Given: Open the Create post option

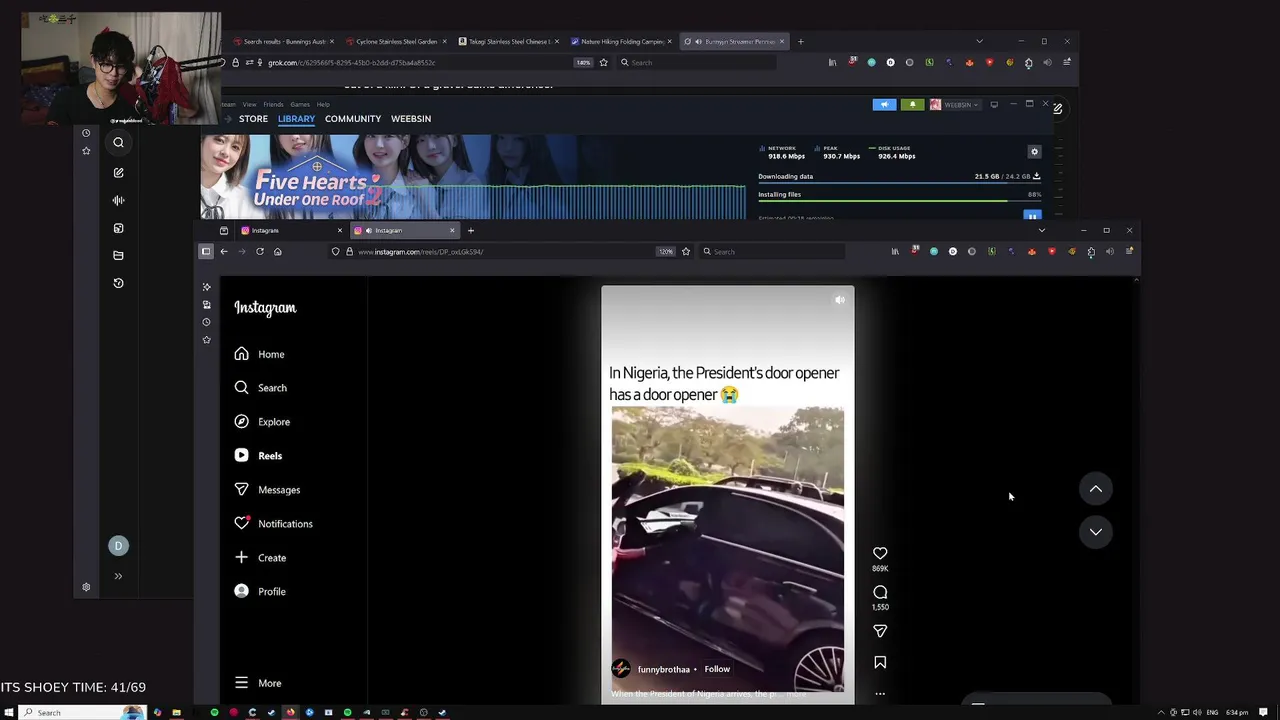Looking at the screenshot, I should click(260, 558).
